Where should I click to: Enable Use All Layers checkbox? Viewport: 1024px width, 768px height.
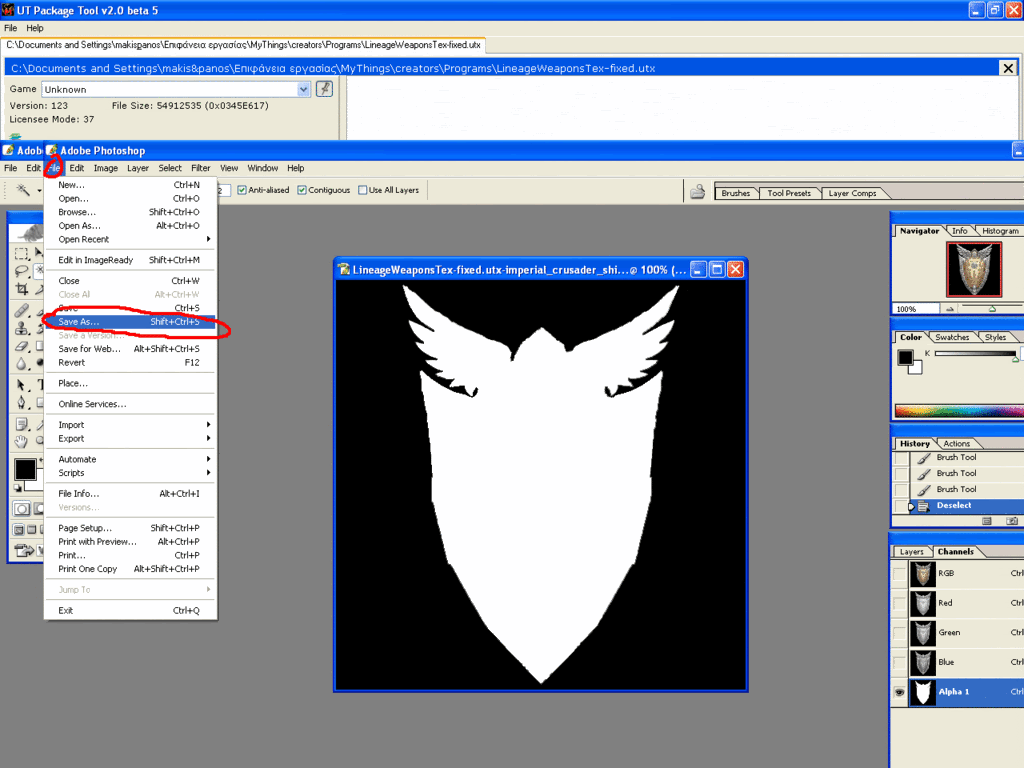[363, 190]
